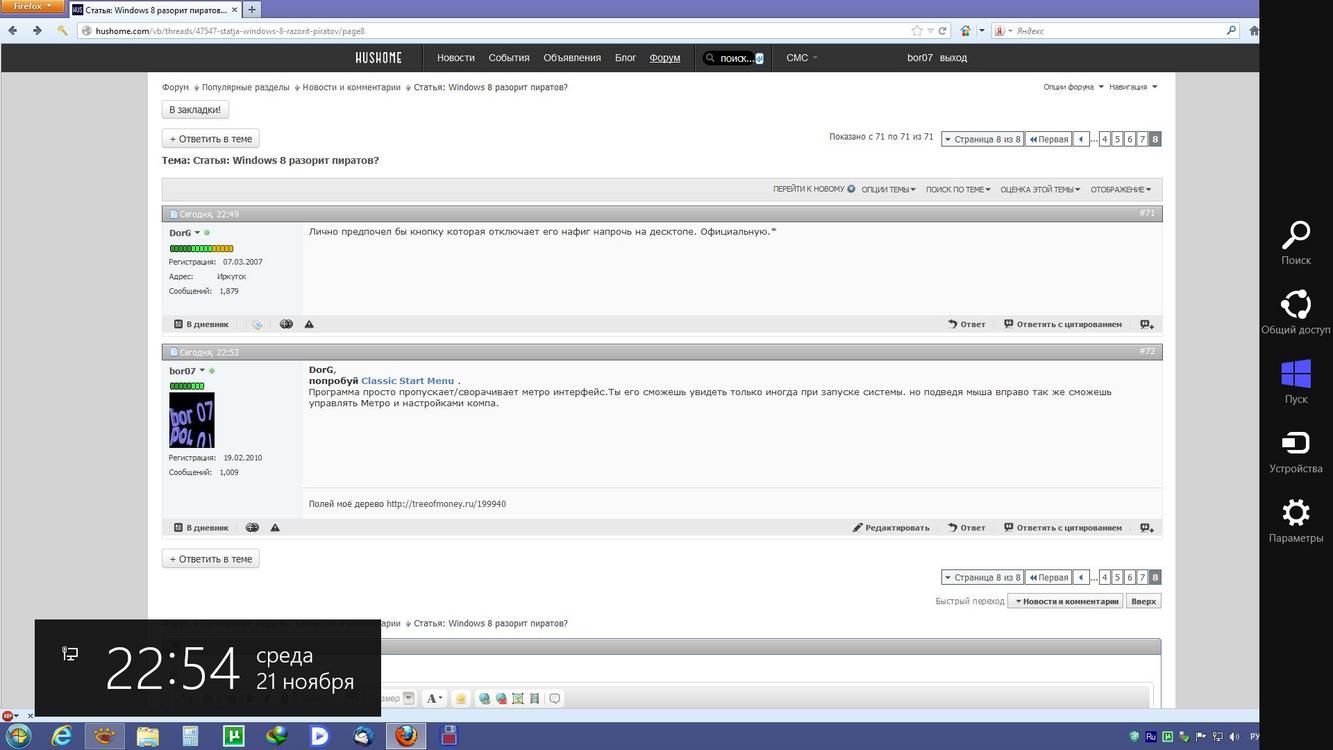Open Страница 8 из 8 top page dropdown
1333x750 pixels.
tap(983, 139)
